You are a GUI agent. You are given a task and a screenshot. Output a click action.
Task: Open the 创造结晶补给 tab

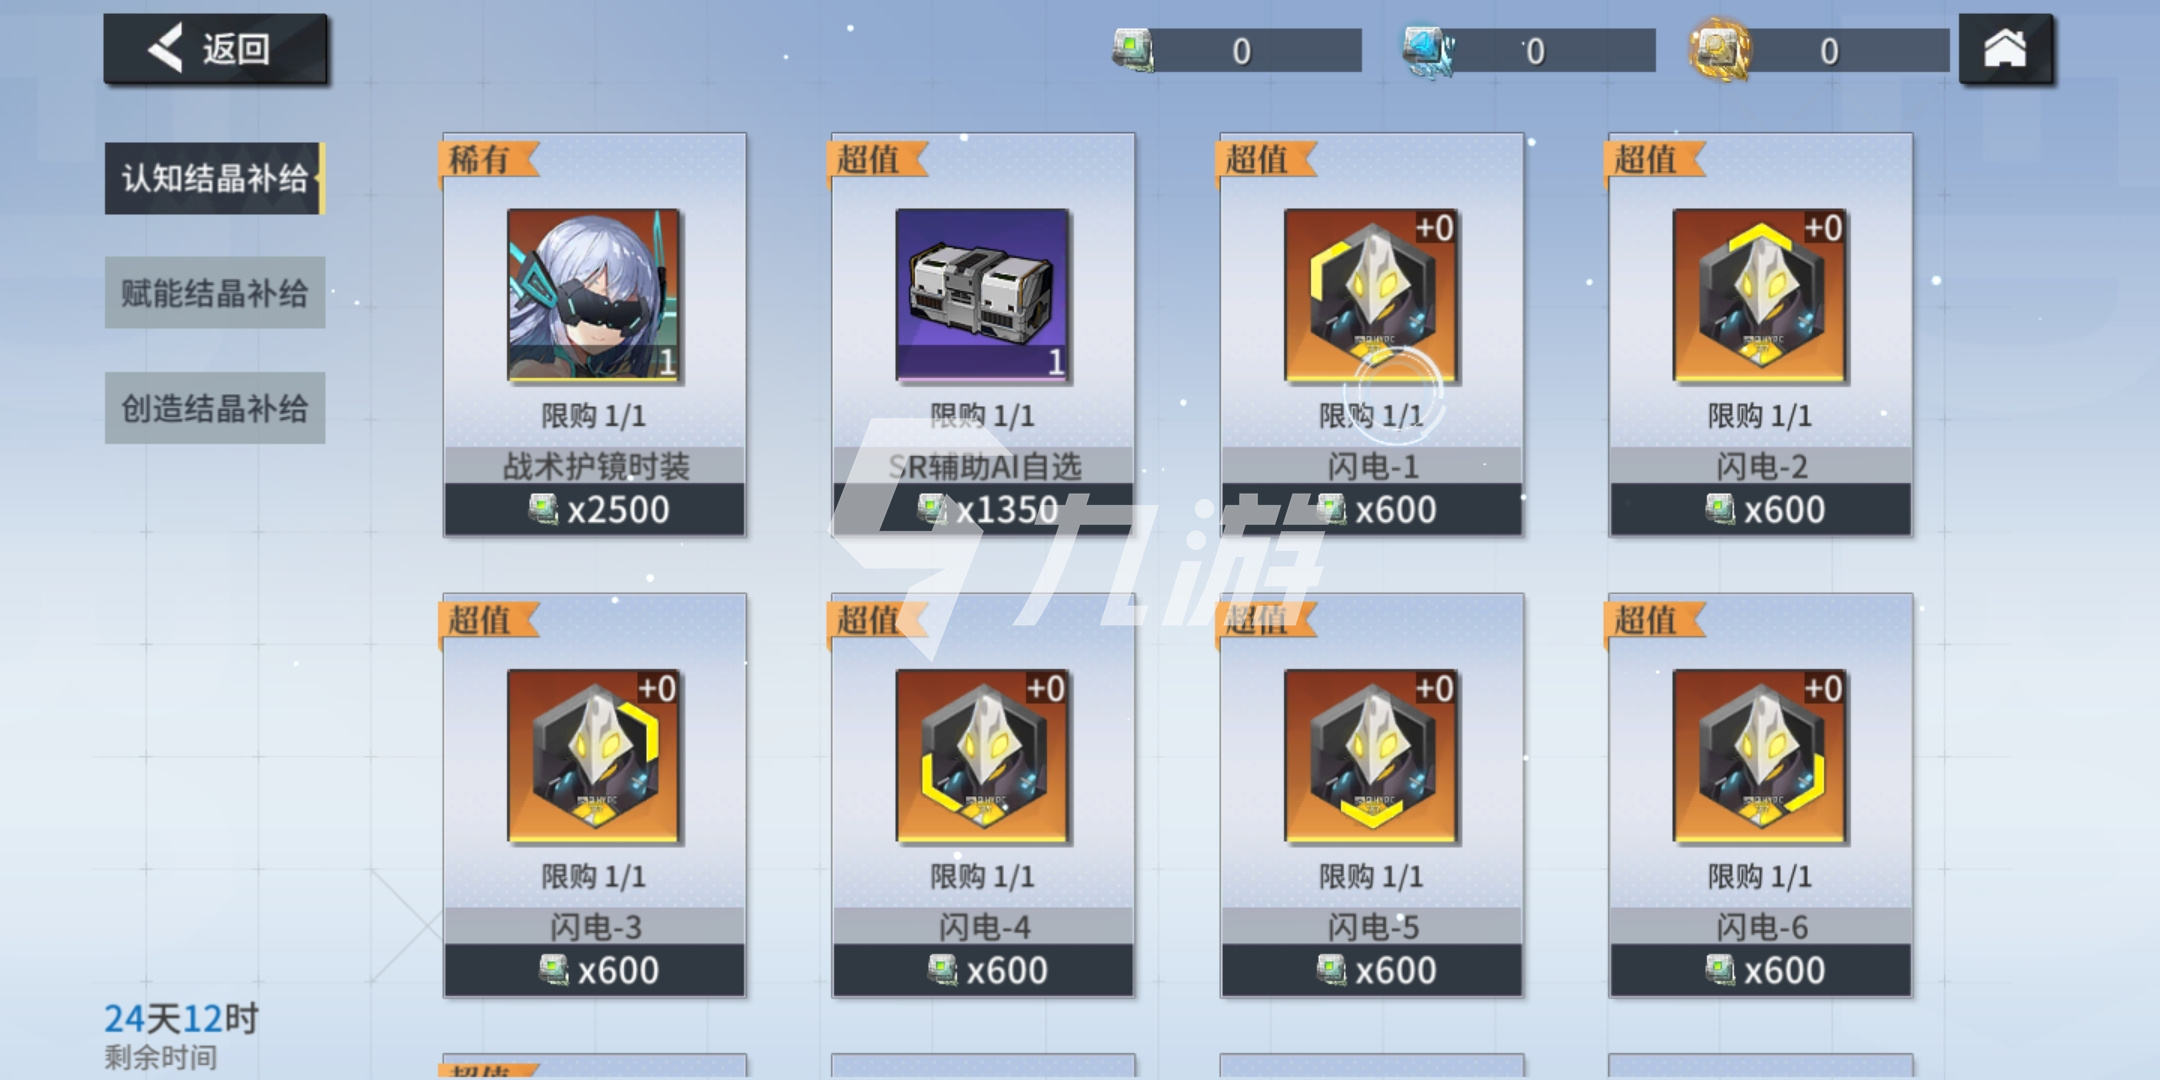pyautogui.click(x=215, y=408)
